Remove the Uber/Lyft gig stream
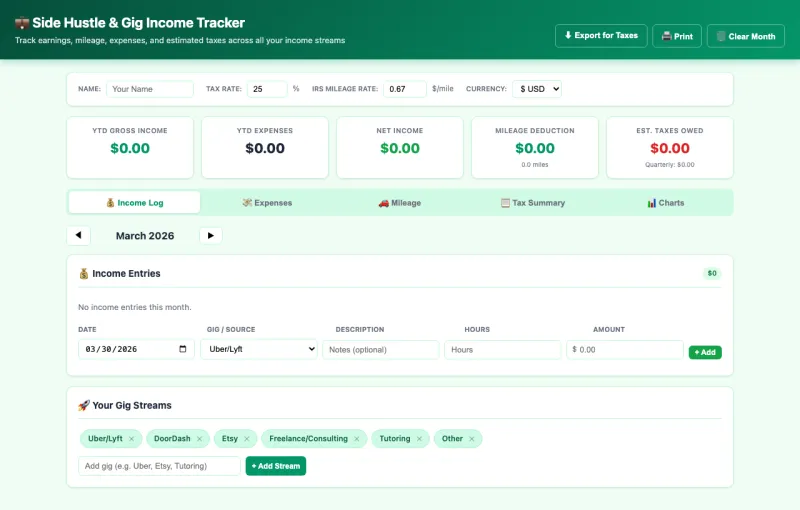The height and width of the screenshot is (510, 800). (131, 439)
